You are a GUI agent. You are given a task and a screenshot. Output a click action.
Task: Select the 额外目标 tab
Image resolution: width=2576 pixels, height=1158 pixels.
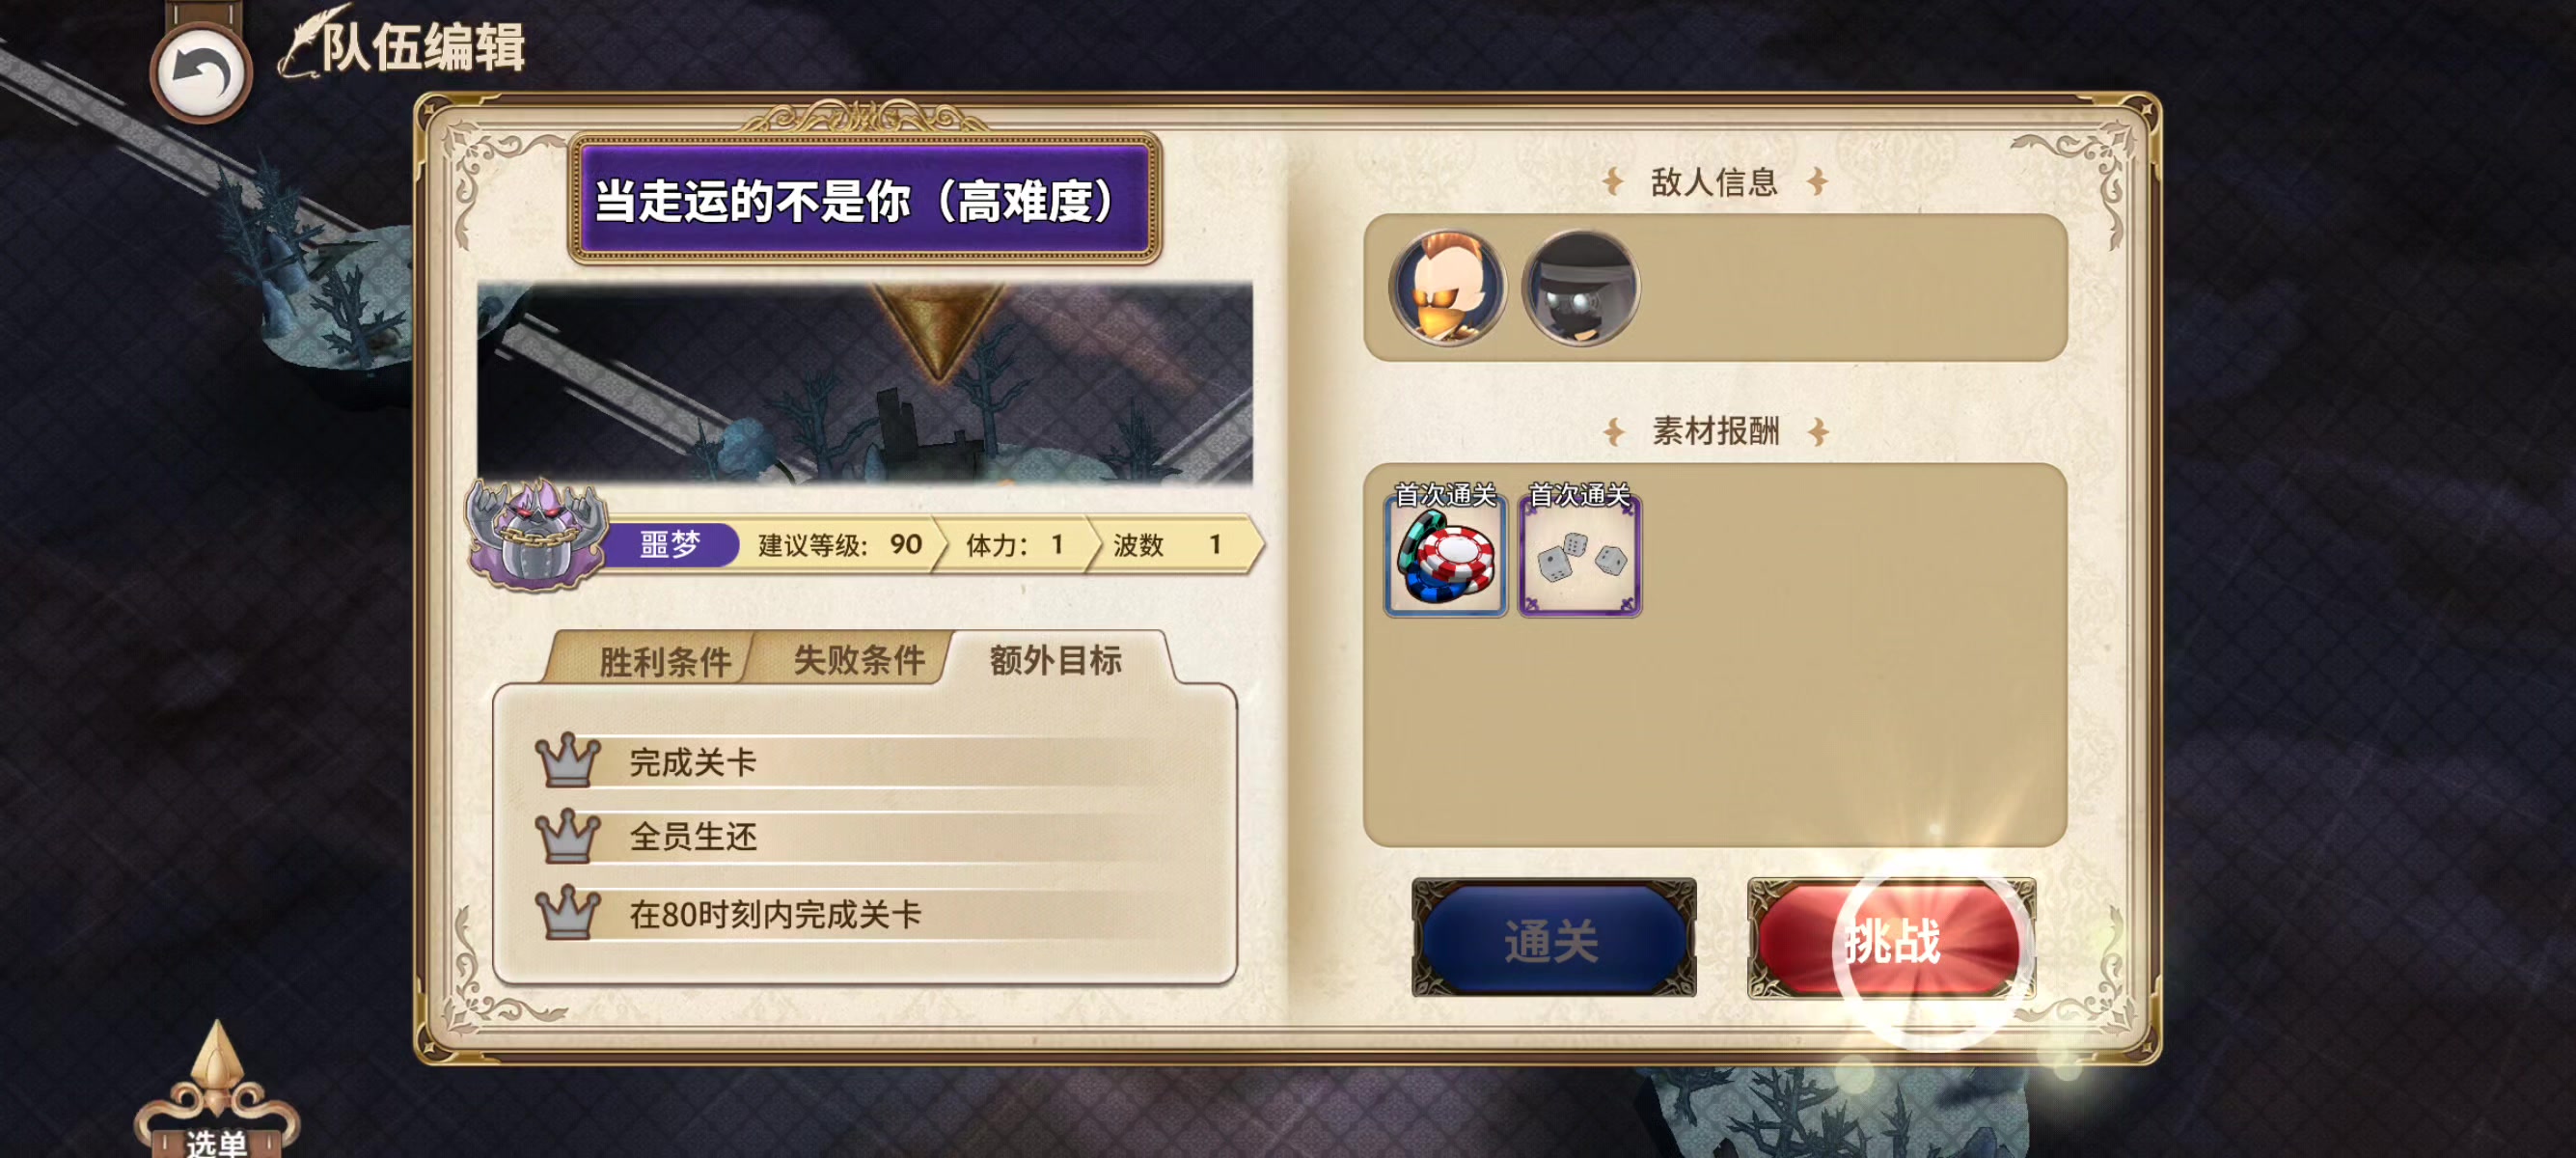click(x=1056, y=660)
